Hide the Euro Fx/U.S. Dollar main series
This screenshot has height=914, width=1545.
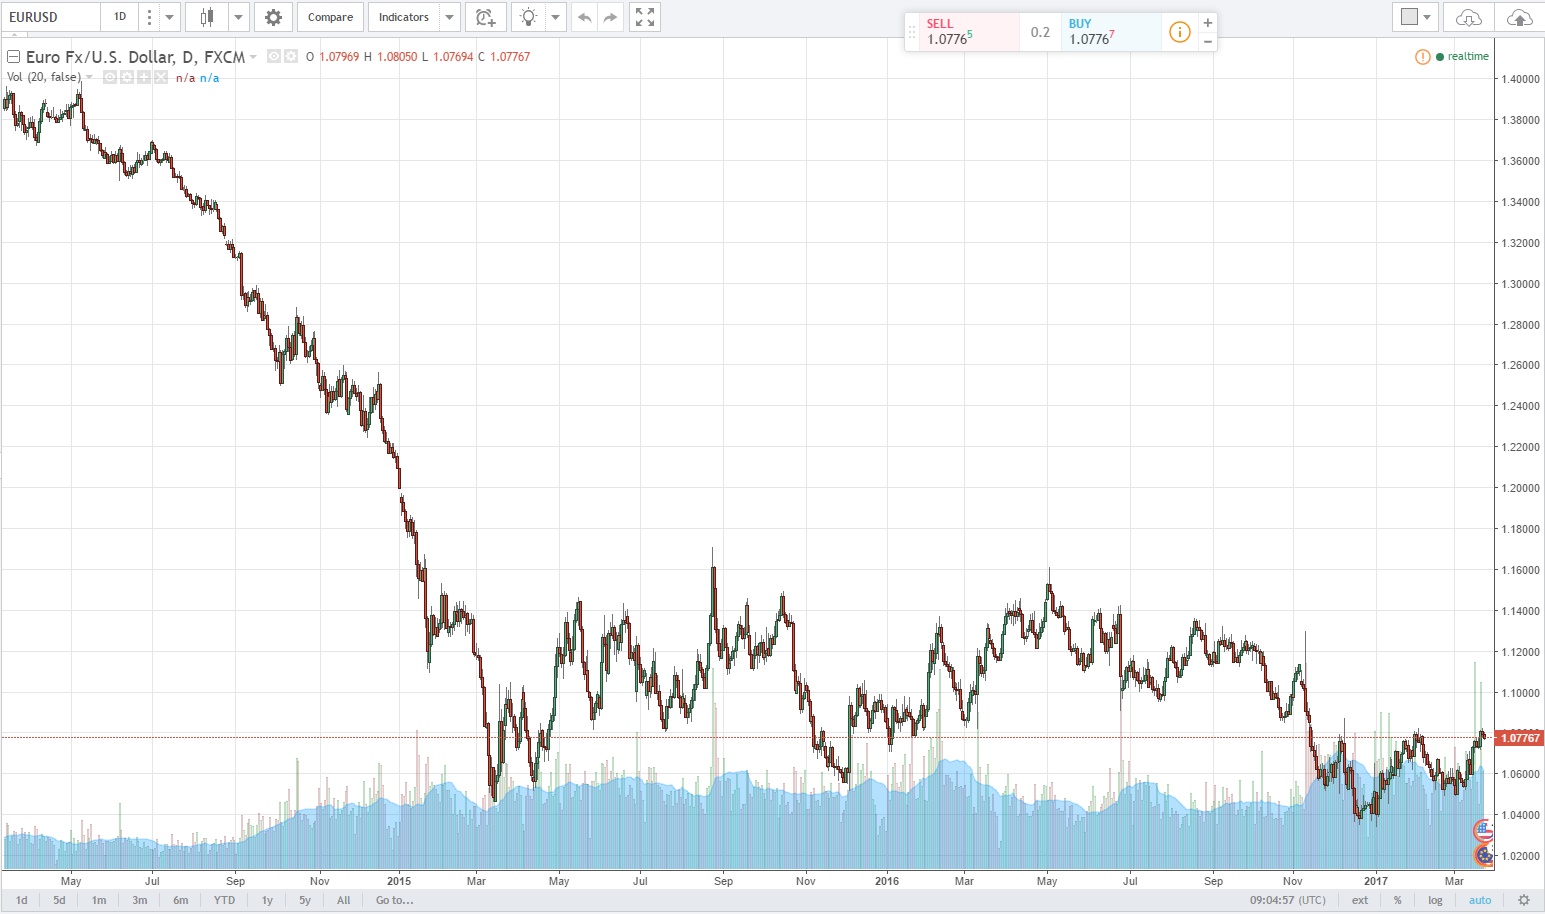(x=273, y=57)
